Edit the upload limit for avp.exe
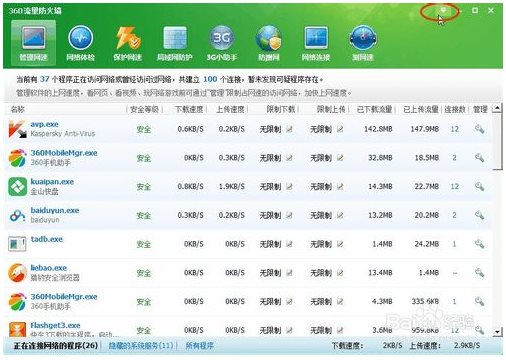 point(340,129)
